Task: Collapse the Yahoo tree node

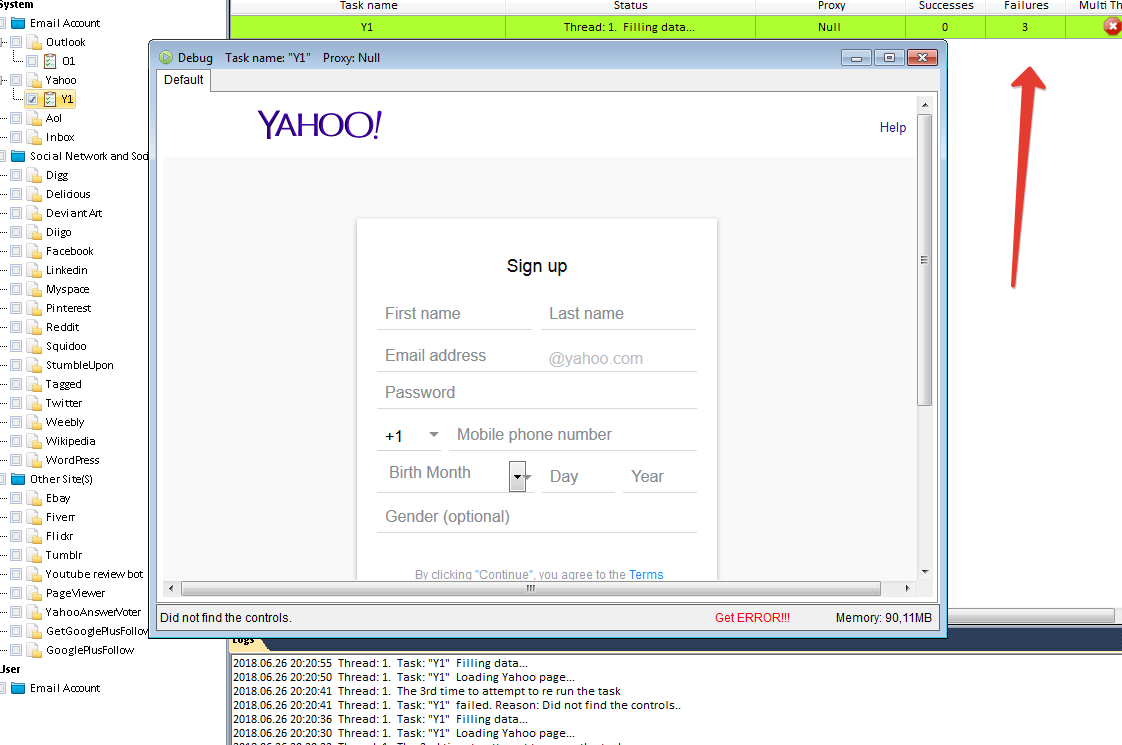Action: coord(3,80)
